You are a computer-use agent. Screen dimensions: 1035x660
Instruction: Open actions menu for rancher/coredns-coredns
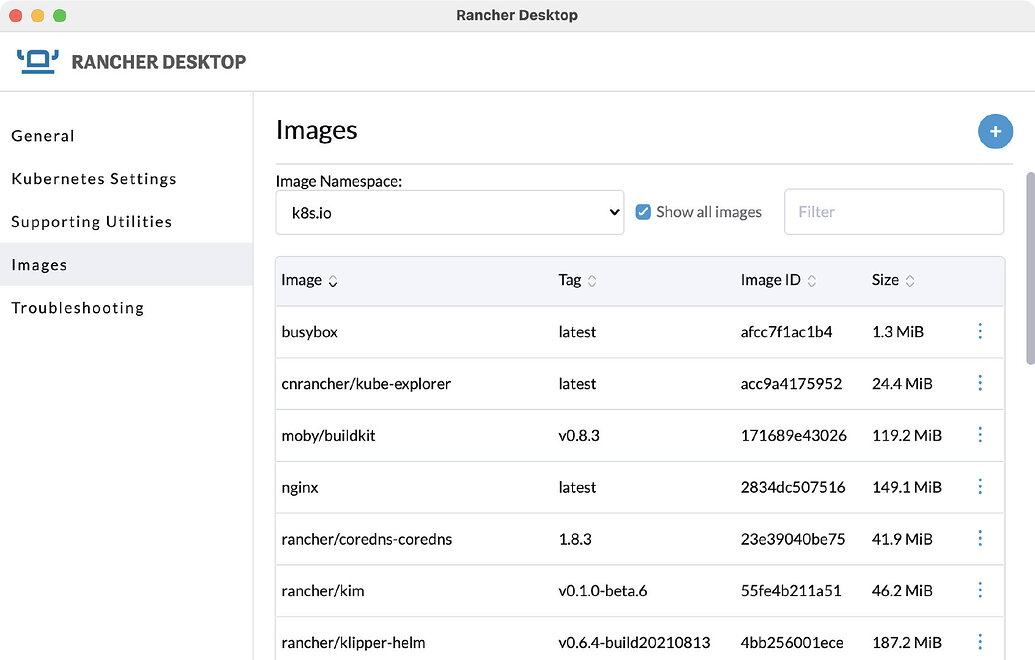[979, 539]
